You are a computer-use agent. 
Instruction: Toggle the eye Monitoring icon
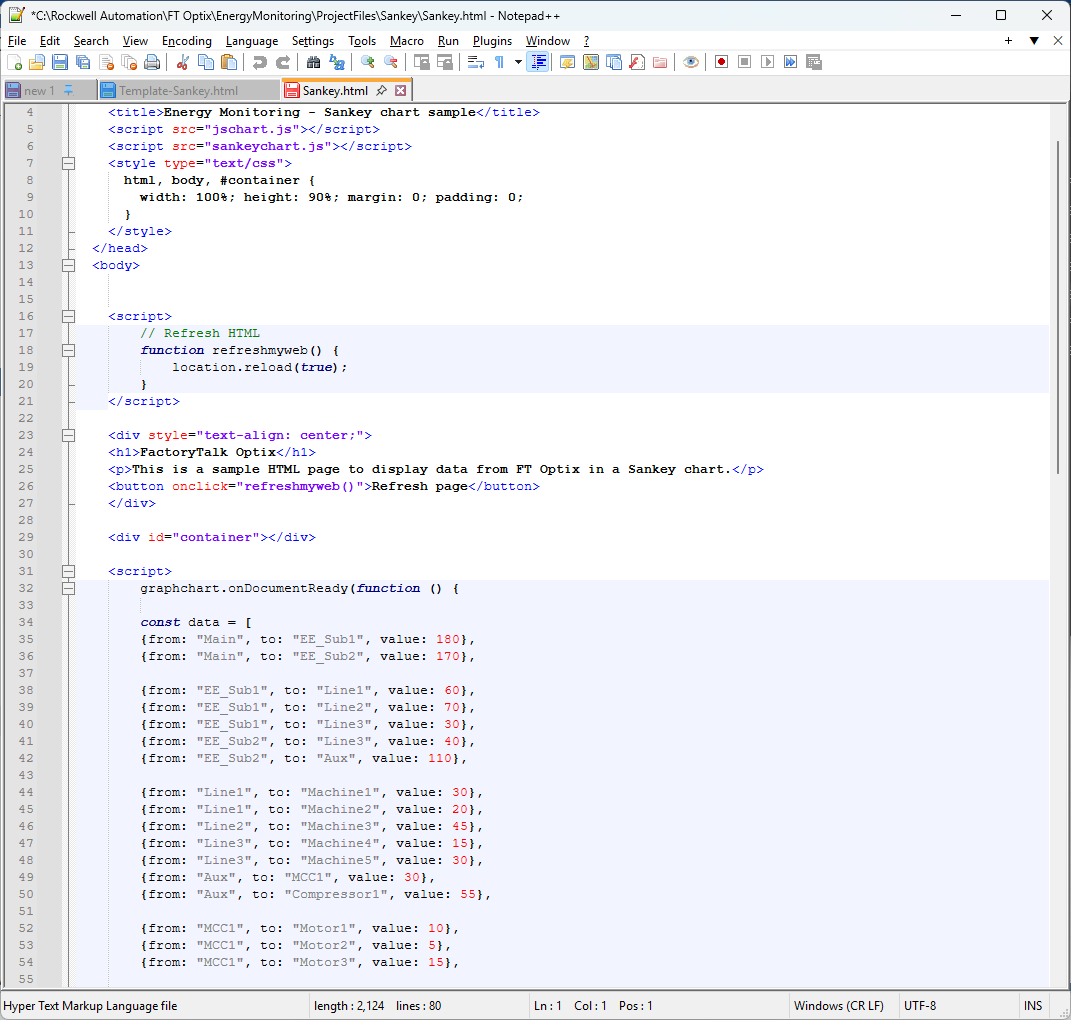tap(690, 62)
